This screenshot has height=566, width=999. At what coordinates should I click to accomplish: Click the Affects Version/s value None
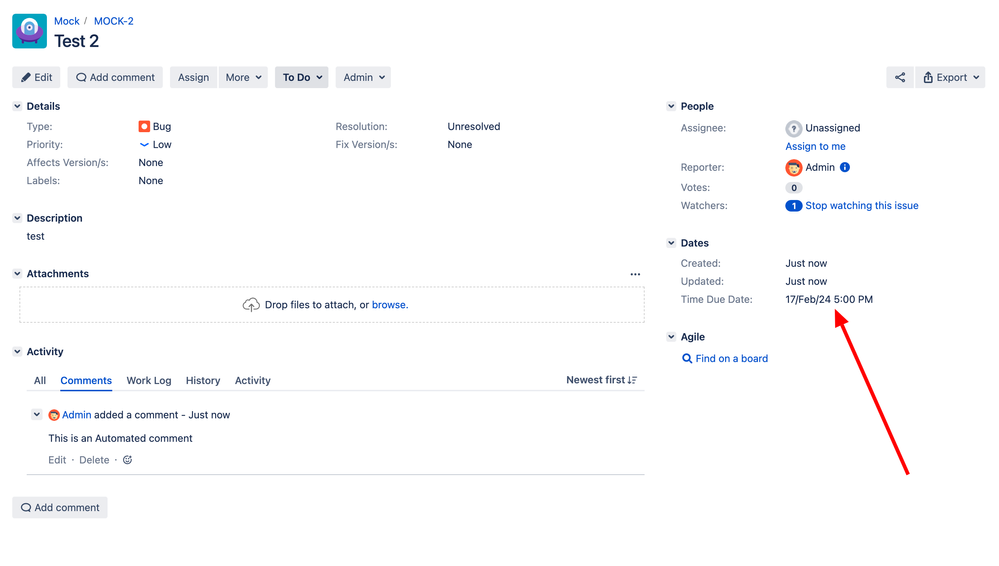150,163
